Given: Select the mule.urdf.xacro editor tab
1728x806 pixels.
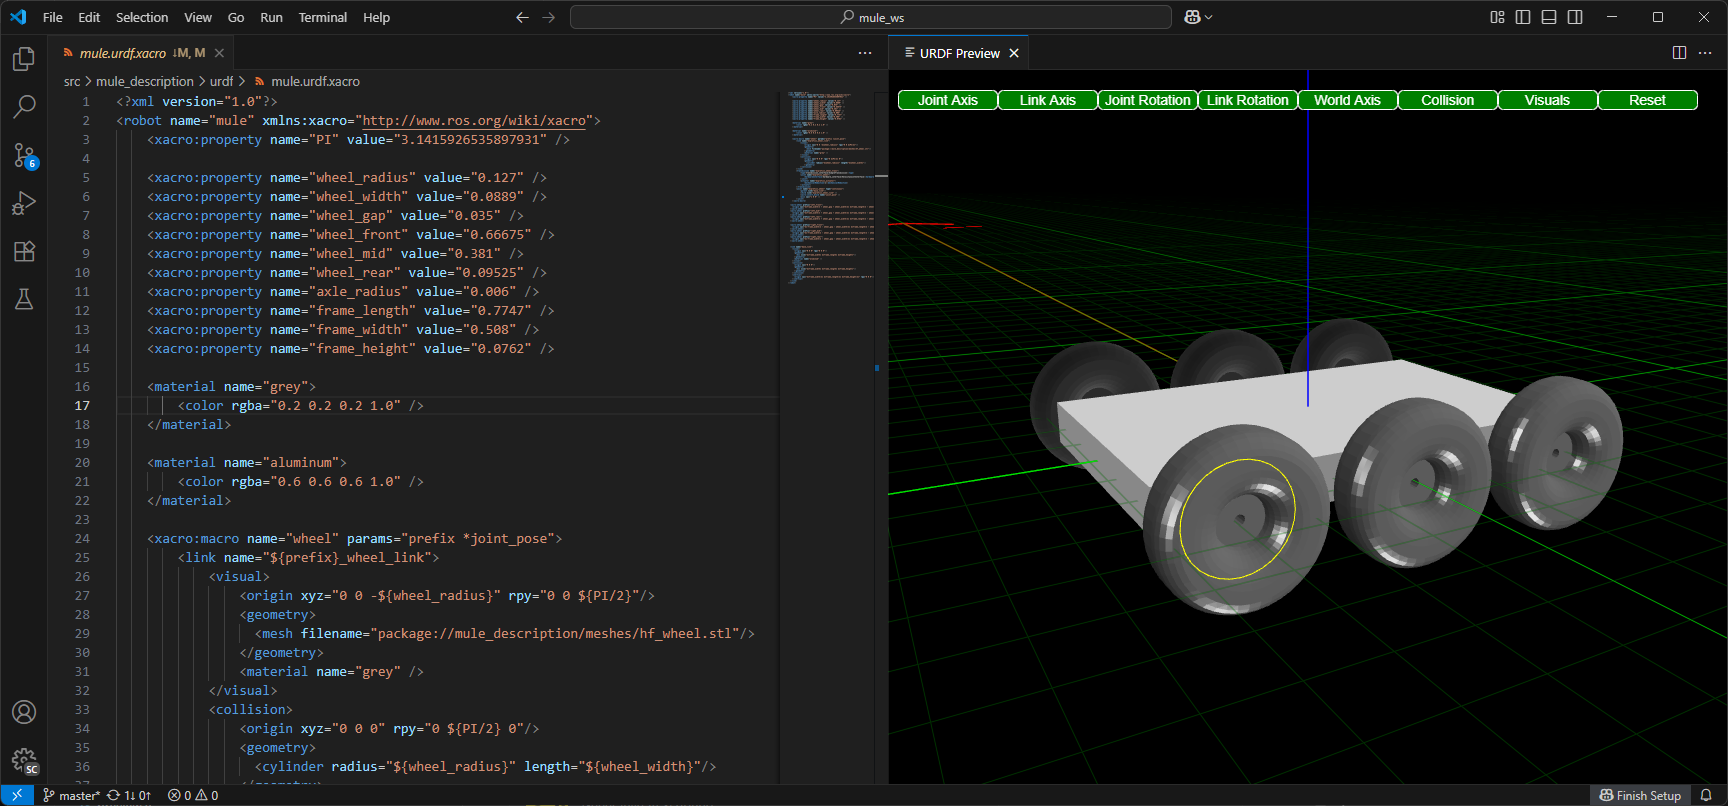Looking at the screenshot, I should pos(140,53).
